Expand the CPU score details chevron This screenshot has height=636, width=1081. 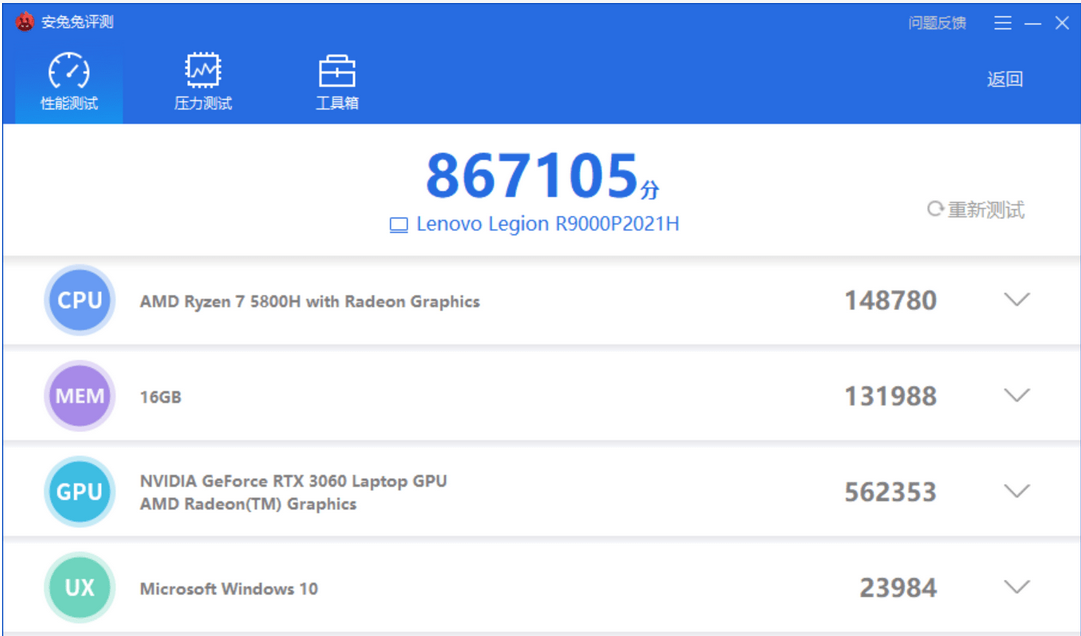[1017, 300]
